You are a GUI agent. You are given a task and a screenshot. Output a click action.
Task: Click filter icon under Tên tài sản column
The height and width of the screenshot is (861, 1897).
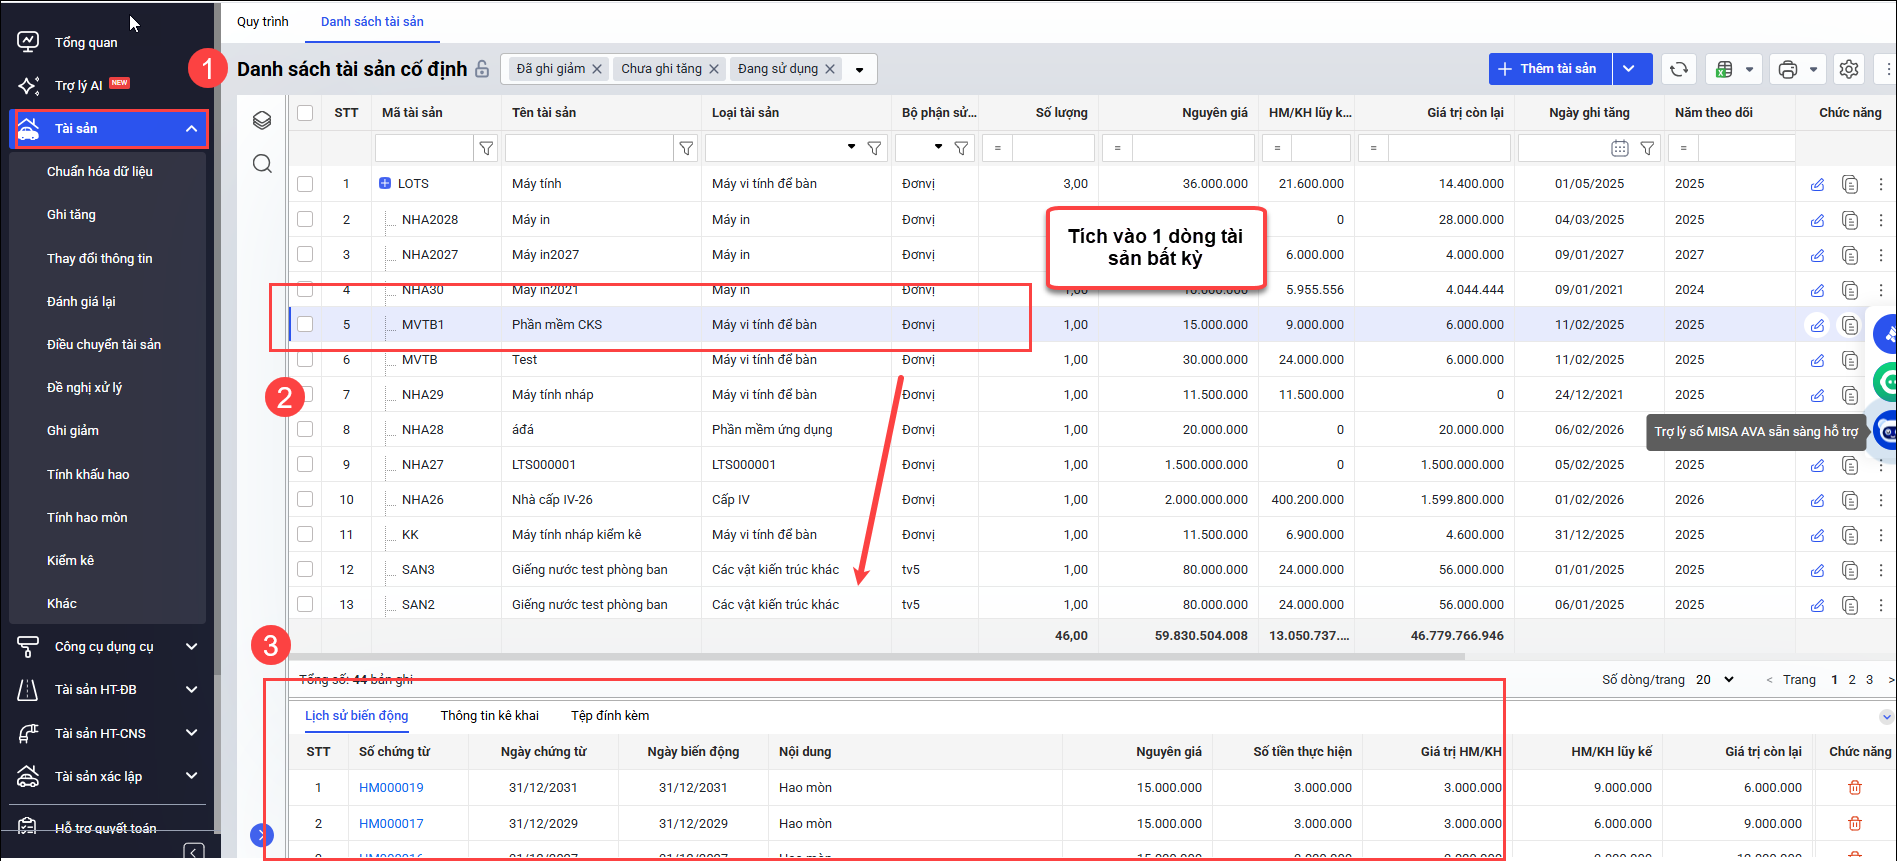pos(686,149)
